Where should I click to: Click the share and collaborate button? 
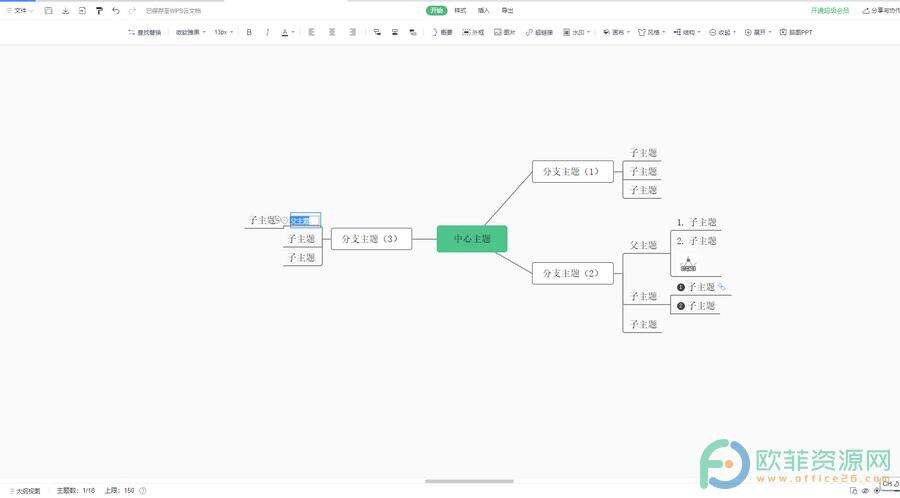point(881,10)
